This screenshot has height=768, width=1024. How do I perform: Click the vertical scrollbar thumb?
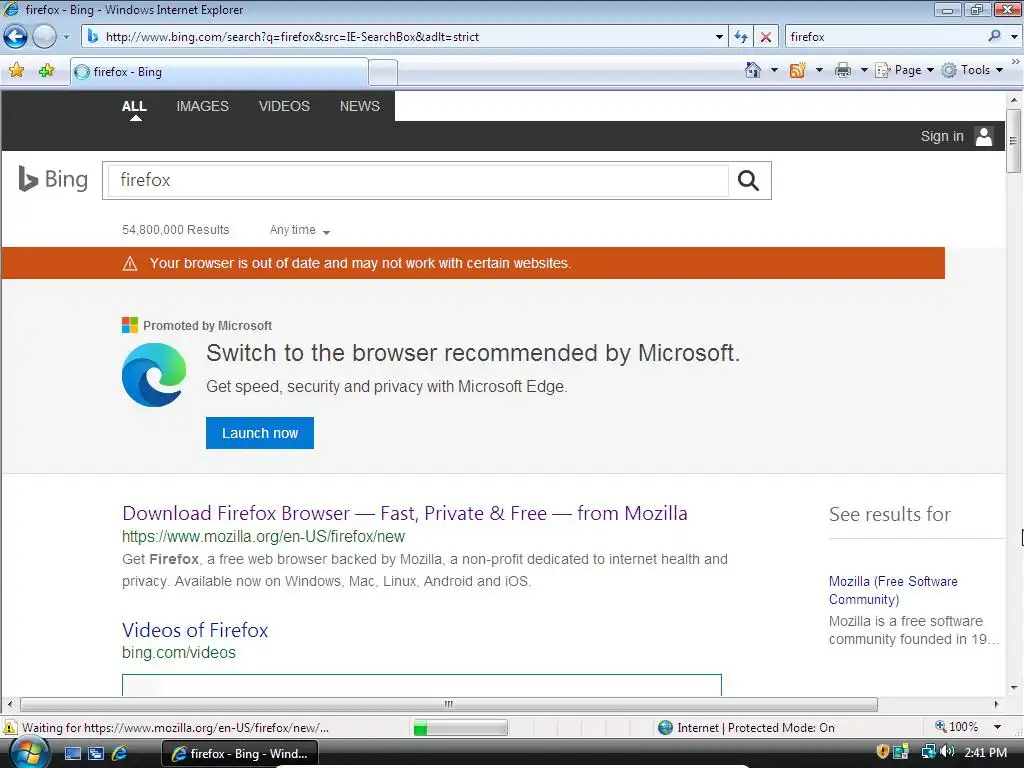tap(1014, 140)
